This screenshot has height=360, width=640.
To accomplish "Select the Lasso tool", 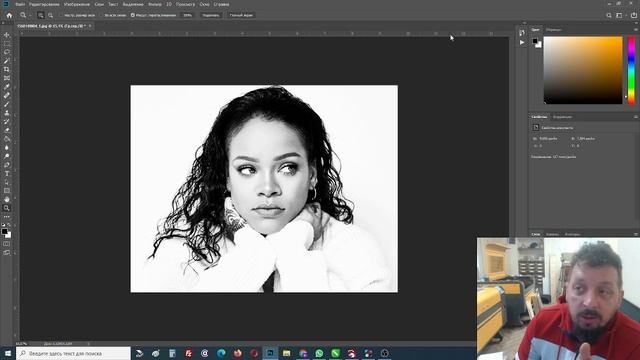I will click(7, 52).
